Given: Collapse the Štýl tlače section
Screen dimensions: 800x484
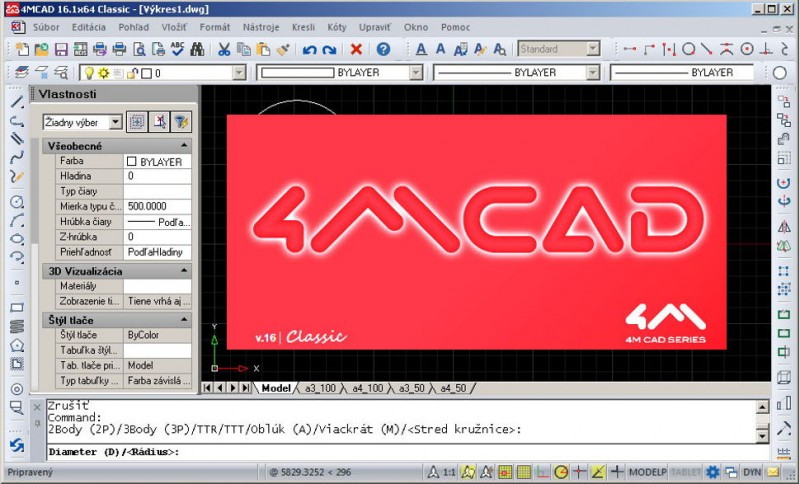Looking at the screenshot, I should click(x=184, y=320).
